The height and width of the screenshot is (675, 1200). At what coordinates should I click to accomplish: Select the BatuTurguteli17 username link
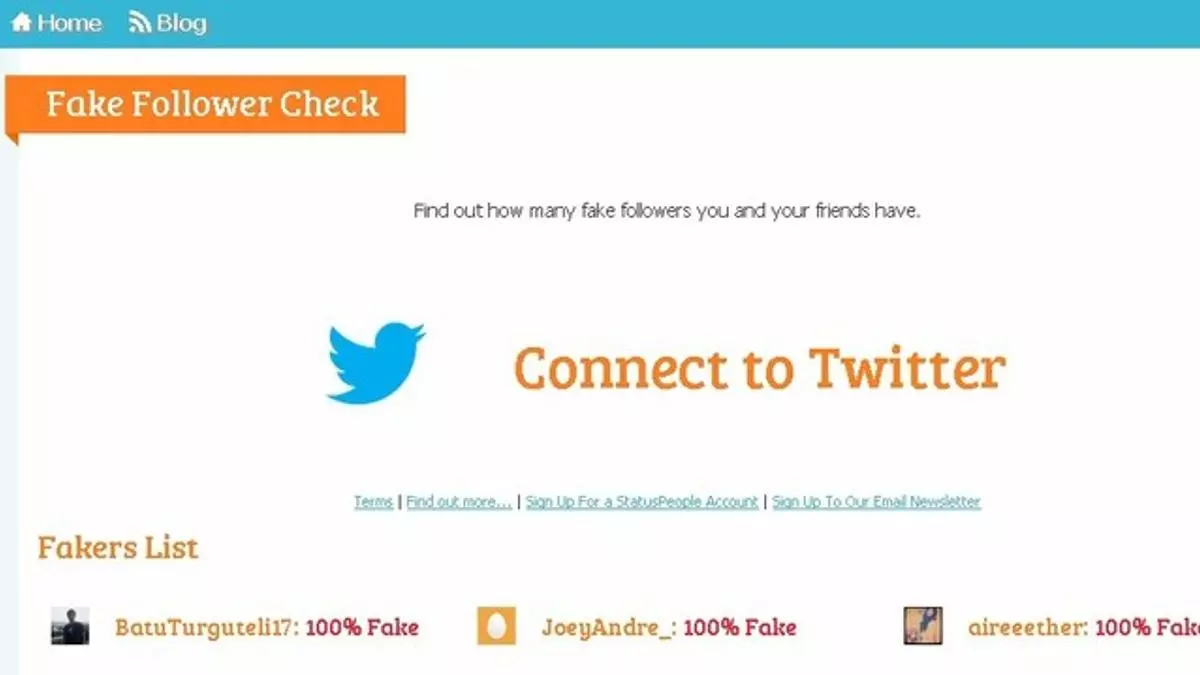(x=207, y=628)
